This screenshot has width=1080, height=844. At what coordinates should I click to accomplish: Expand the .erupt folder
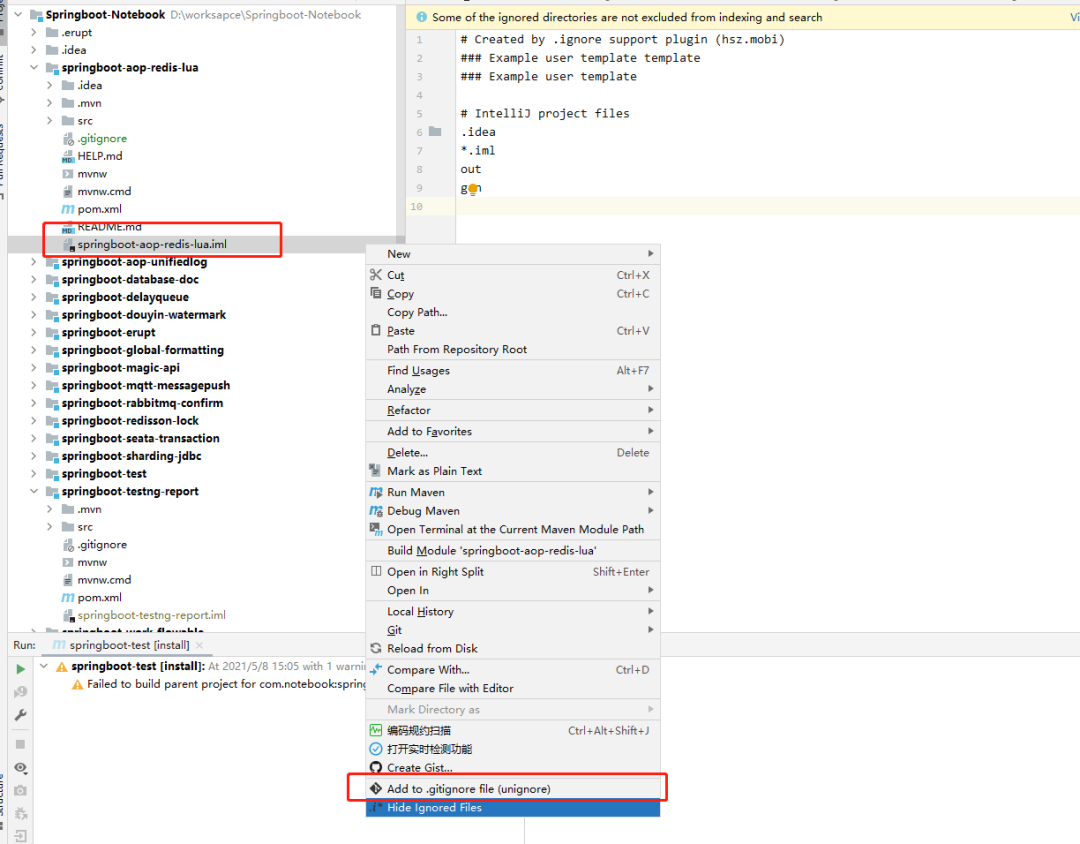pyautogui.click(x=34, y=32)
